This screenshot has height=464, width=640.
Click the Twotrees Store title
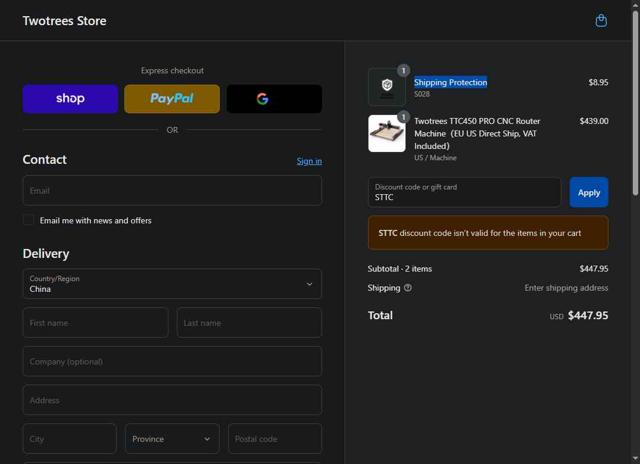click(64, 21)
